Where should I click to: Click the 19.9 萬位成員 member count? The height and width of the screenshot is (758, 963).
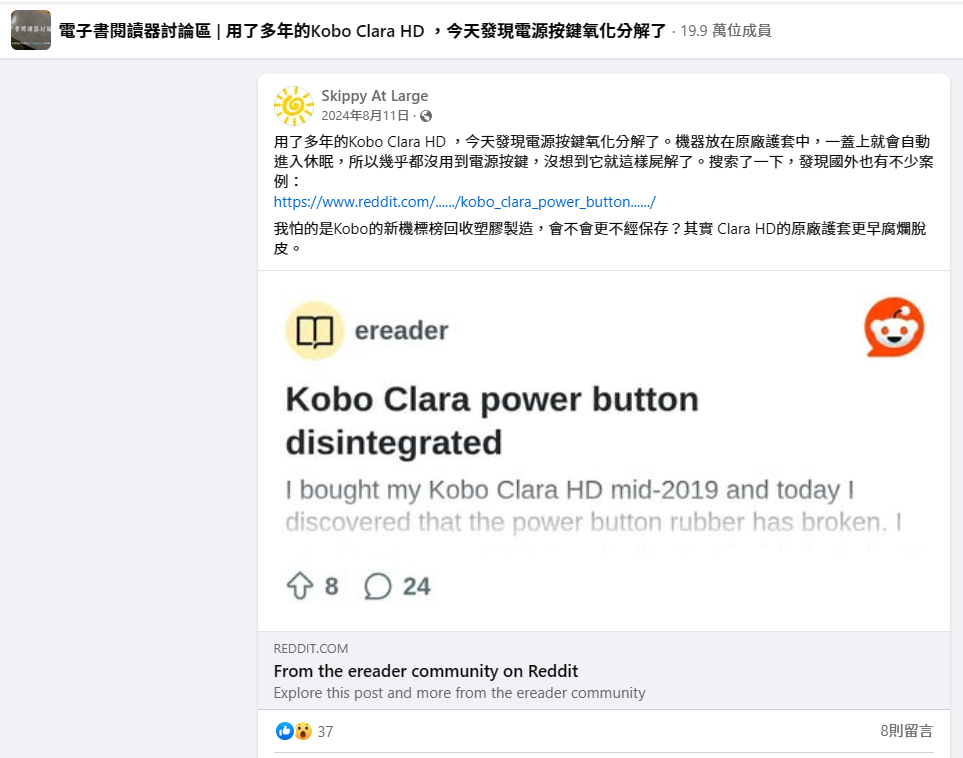click(725, 31)
